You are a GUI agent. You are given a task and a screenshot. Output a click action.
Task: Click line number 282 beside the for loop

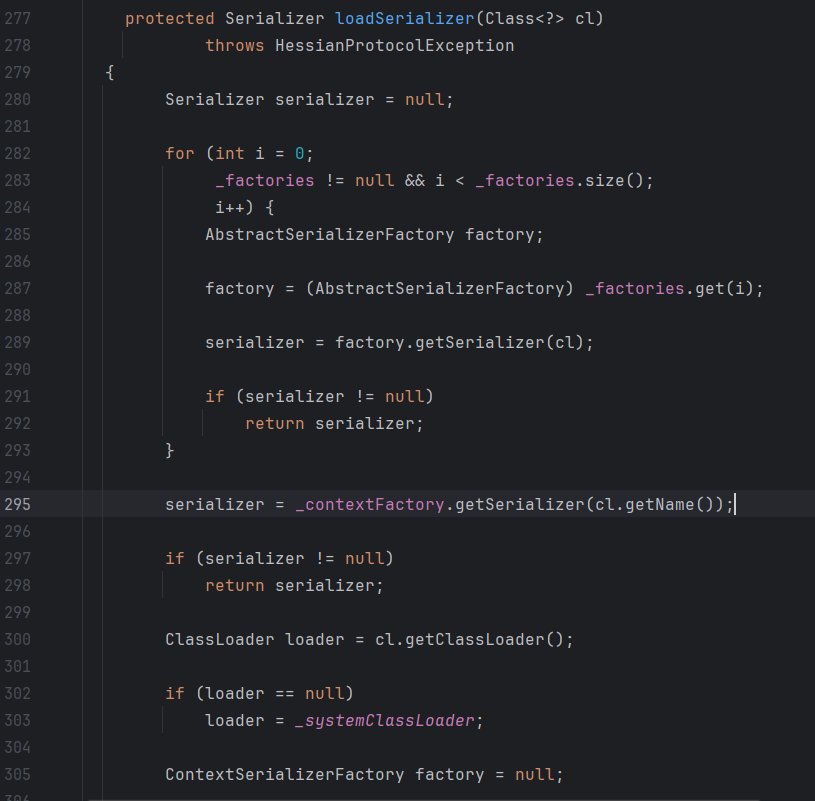click(x=17, y=153)
